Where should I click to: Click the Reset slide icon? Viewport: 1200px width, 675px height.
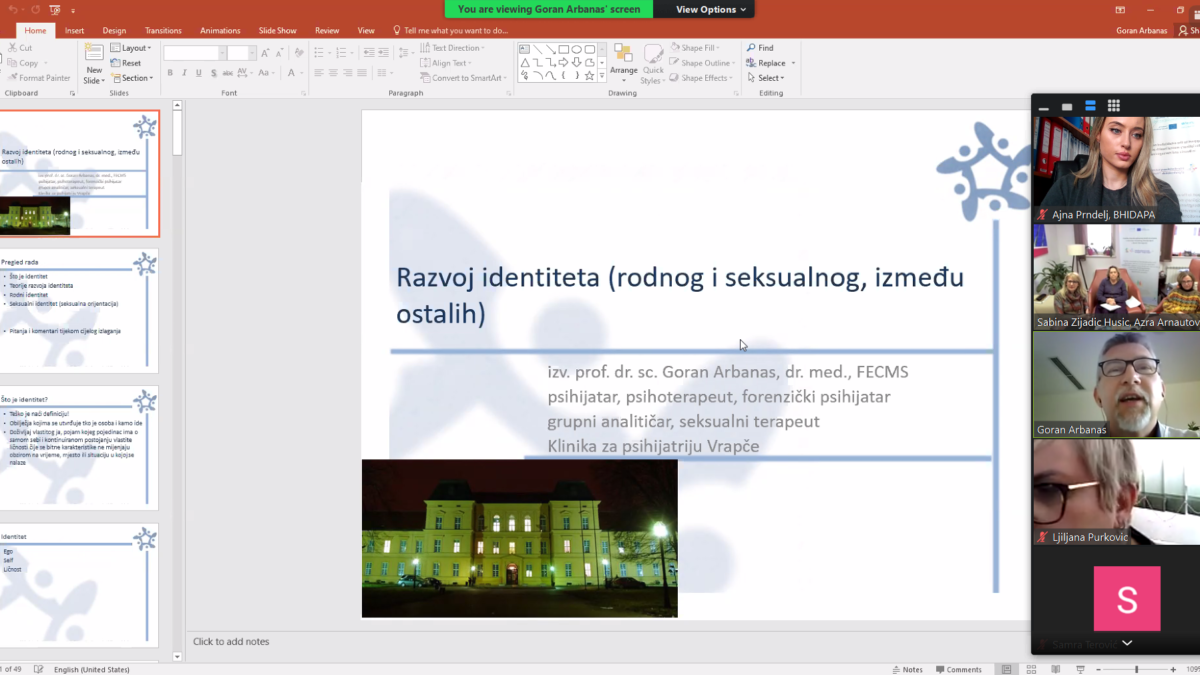116,63
